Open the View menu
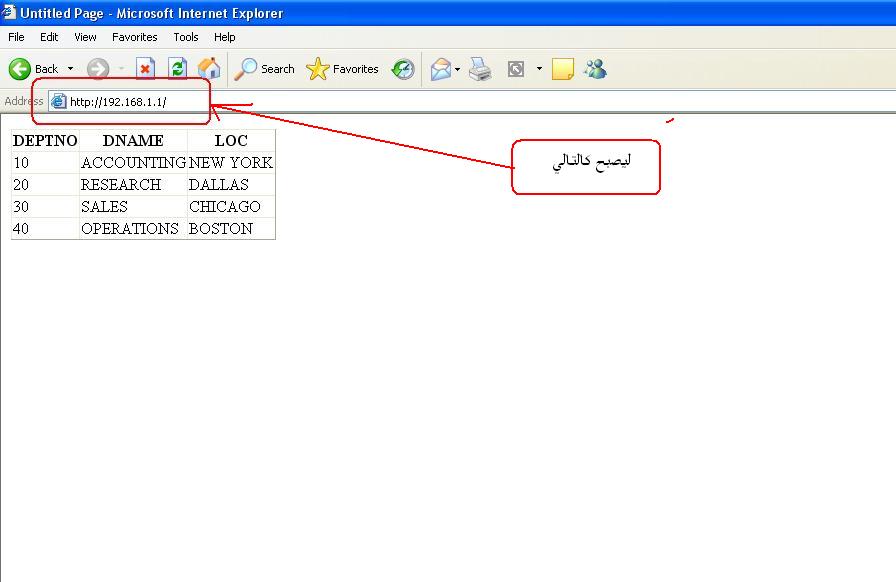Screen dimensions: 896x582 pyautogui.click(x=85, y=37)
